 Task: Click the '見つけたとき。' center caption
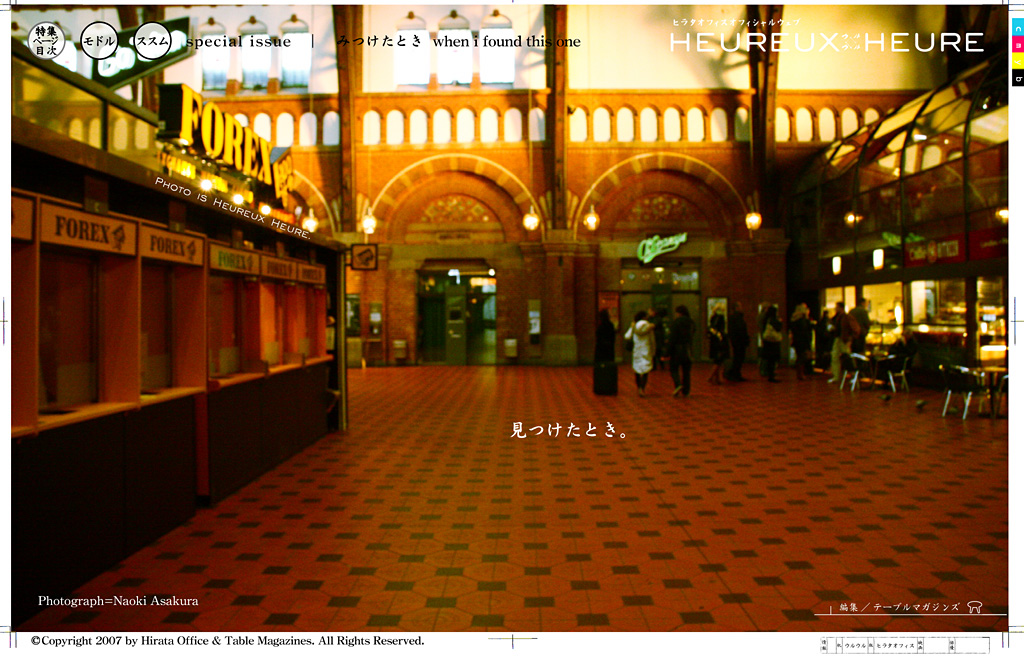tap(569, 430)
